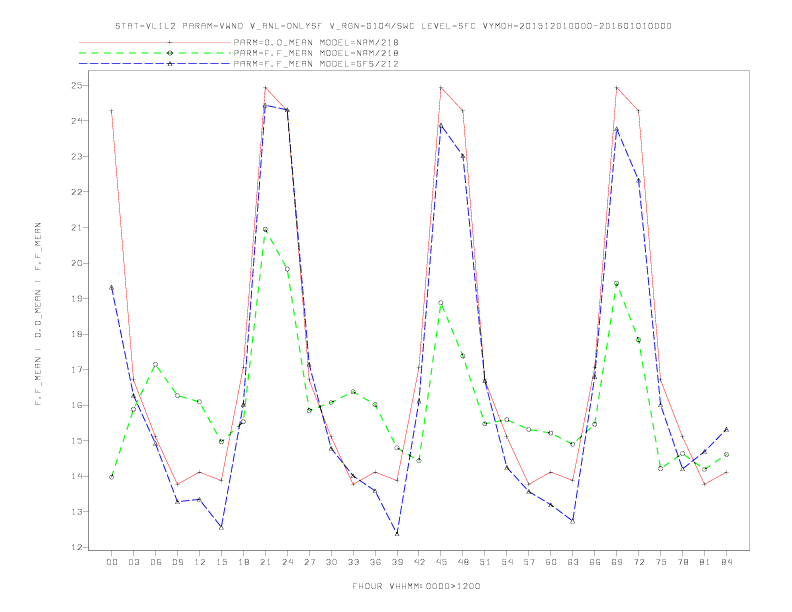Click green circle data point at hour 06
The width and height of the screenshot is (792, 612).
pyautogui.click(x=156, y=365)
